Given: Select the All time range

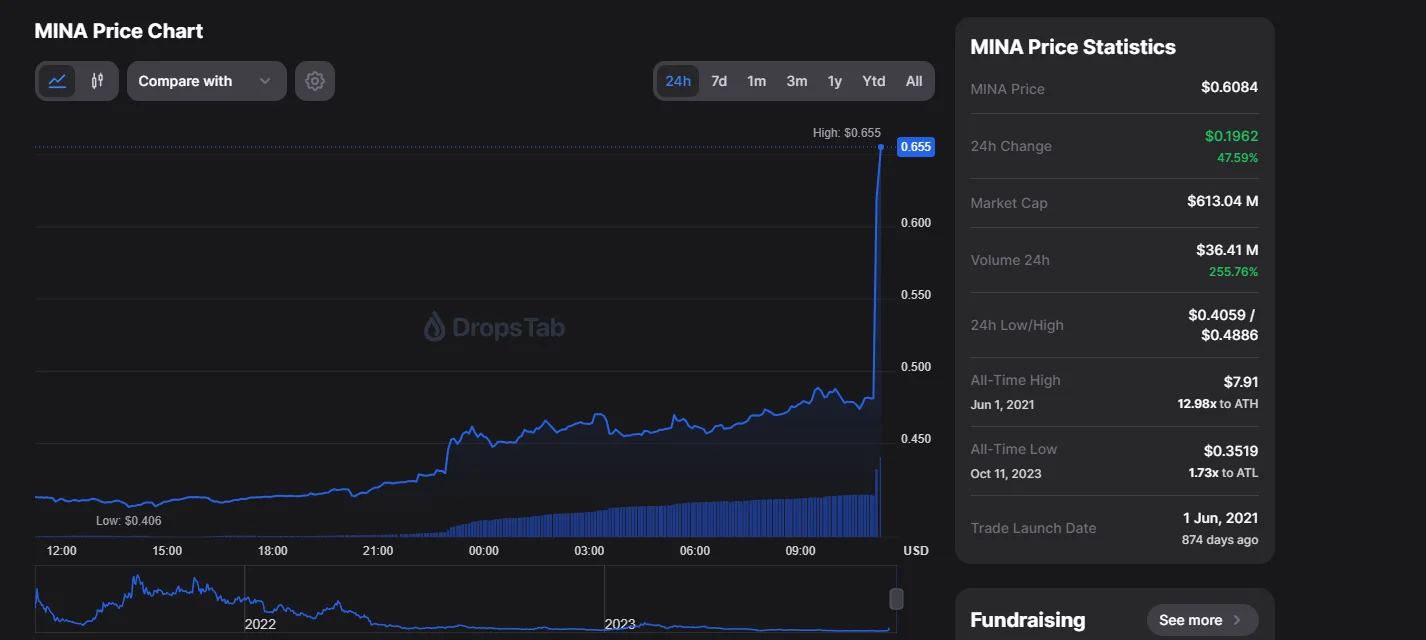Looking at the screenshot, I should [914, 81].
